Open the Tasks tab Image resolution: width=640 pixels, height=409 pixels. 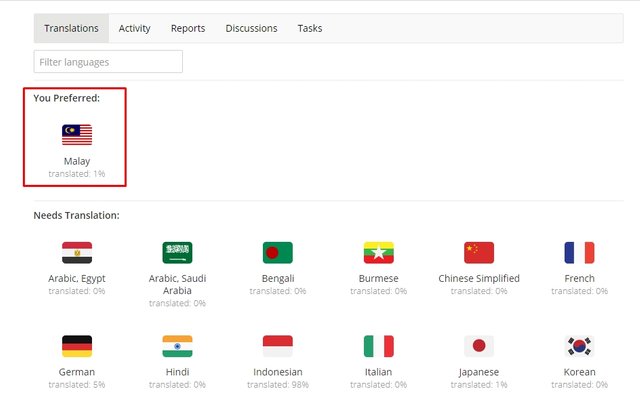[310, 28]
